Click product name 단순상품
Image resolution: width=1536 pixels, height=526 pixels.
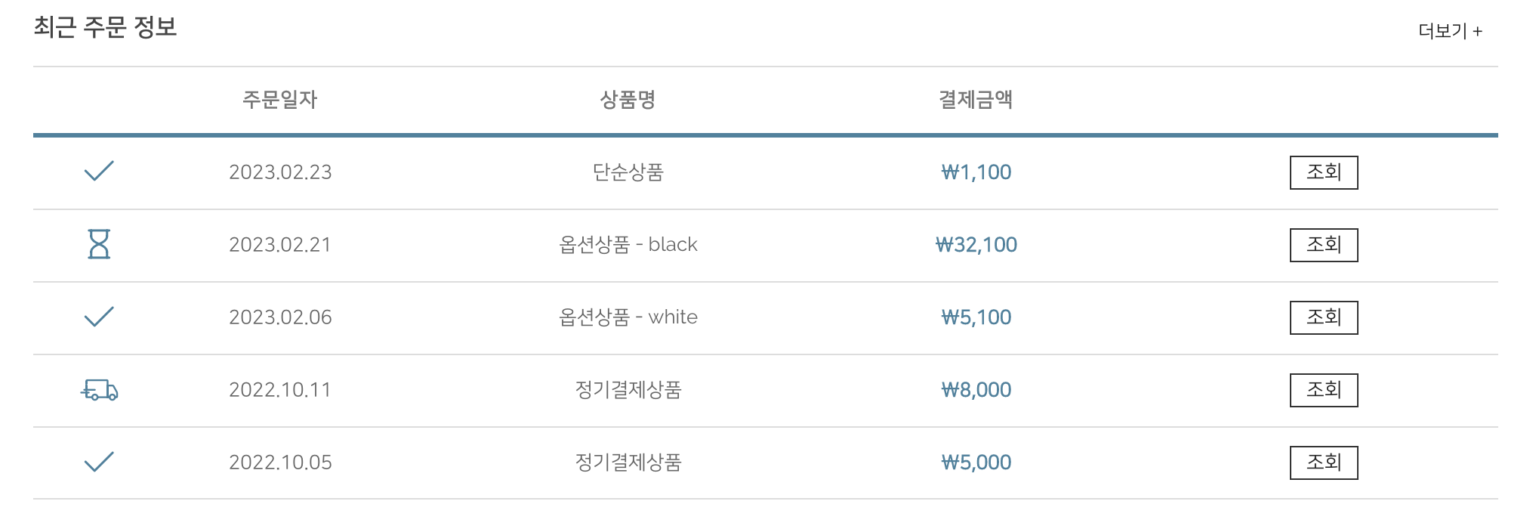coord(628,172)
